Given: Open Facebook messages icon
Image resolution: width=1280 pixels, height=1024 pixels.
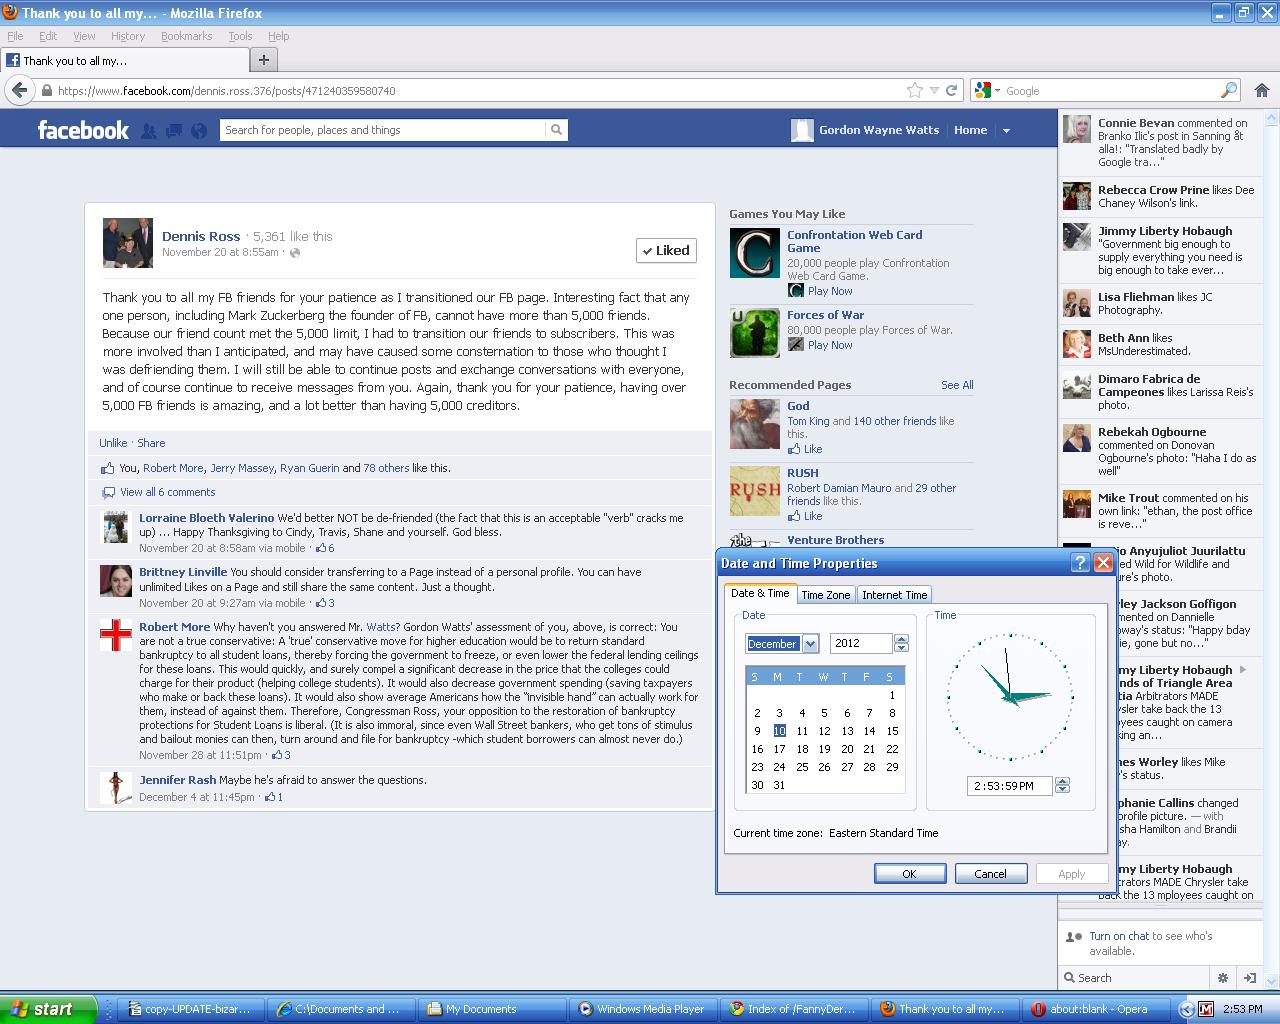Looking at the screenshot, I should [x=174, y=130].
